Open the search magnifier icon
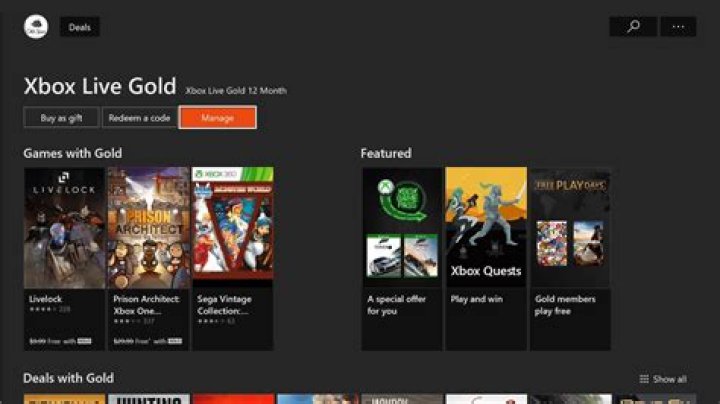 click(x=633, y=27)
